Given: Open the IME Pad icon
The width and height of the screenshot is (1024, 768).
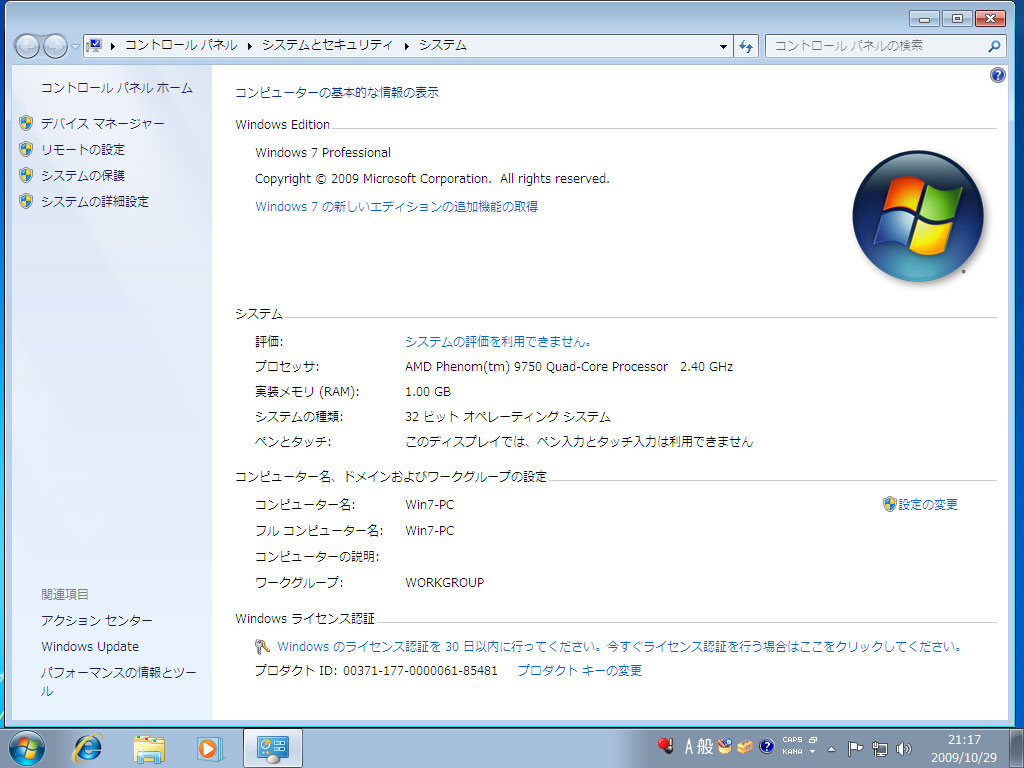Looking at the screenshot, I should pos(724,746).
